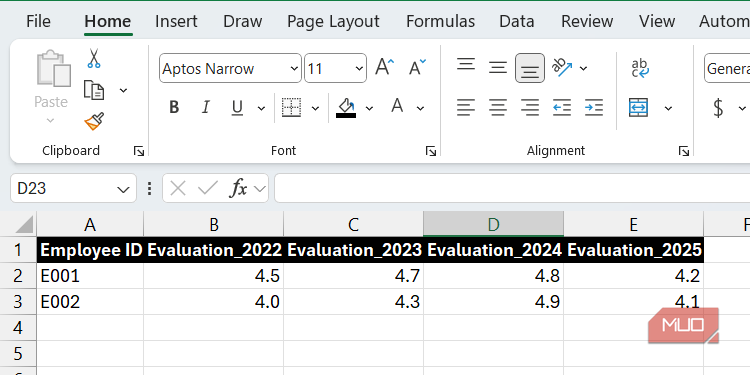
Task: Apply Accounting dollar format
Action: point(718,108)
